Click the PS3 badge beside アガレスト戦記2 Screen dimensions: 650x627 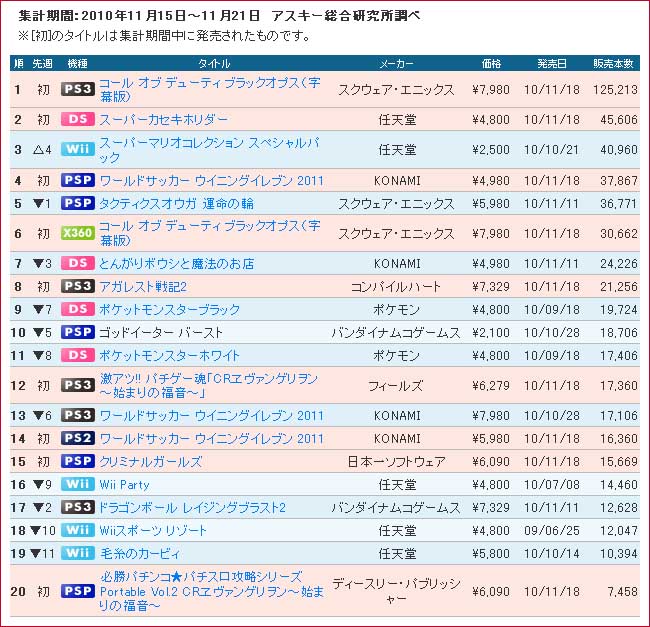pyautogui.click(x=78, y=286)
